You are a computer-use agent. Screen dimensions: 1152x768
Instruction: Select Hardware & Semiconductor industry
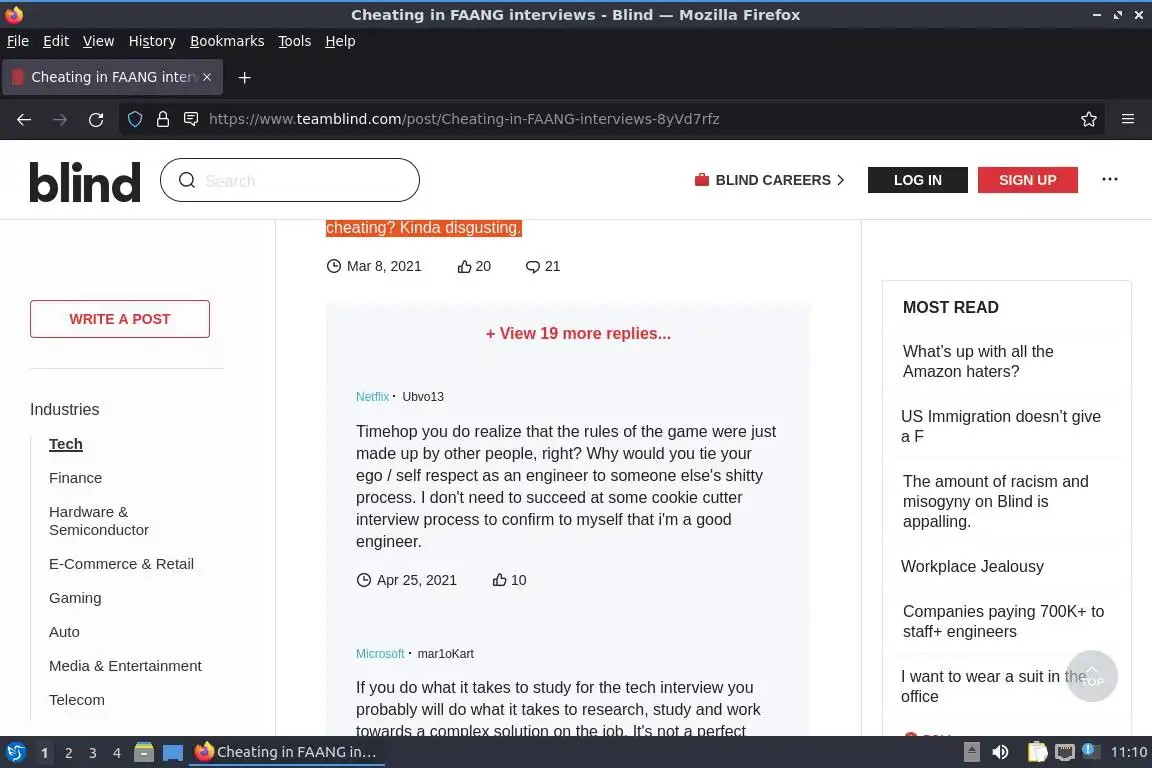click(x=98, y=521)
